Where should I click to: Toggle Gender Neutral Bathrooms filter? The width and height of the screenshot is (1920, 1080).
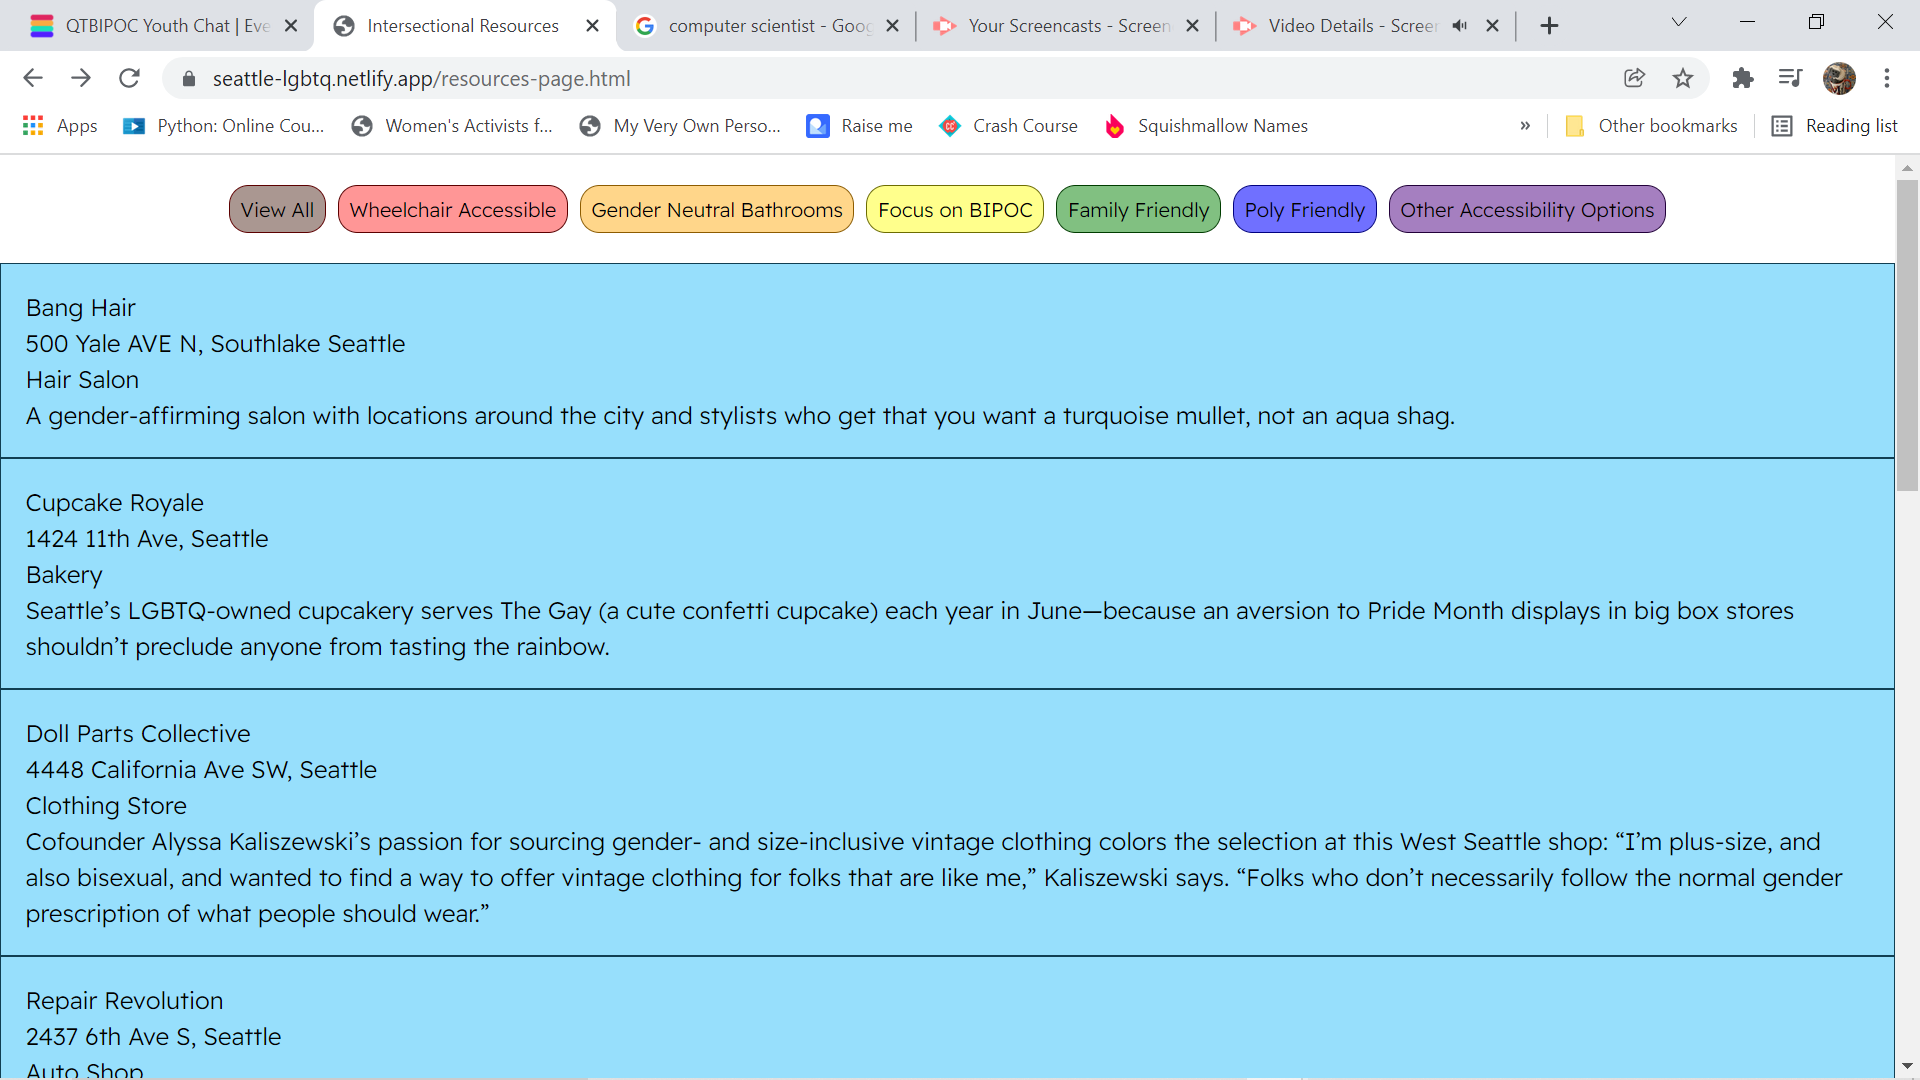click(716, 210)
